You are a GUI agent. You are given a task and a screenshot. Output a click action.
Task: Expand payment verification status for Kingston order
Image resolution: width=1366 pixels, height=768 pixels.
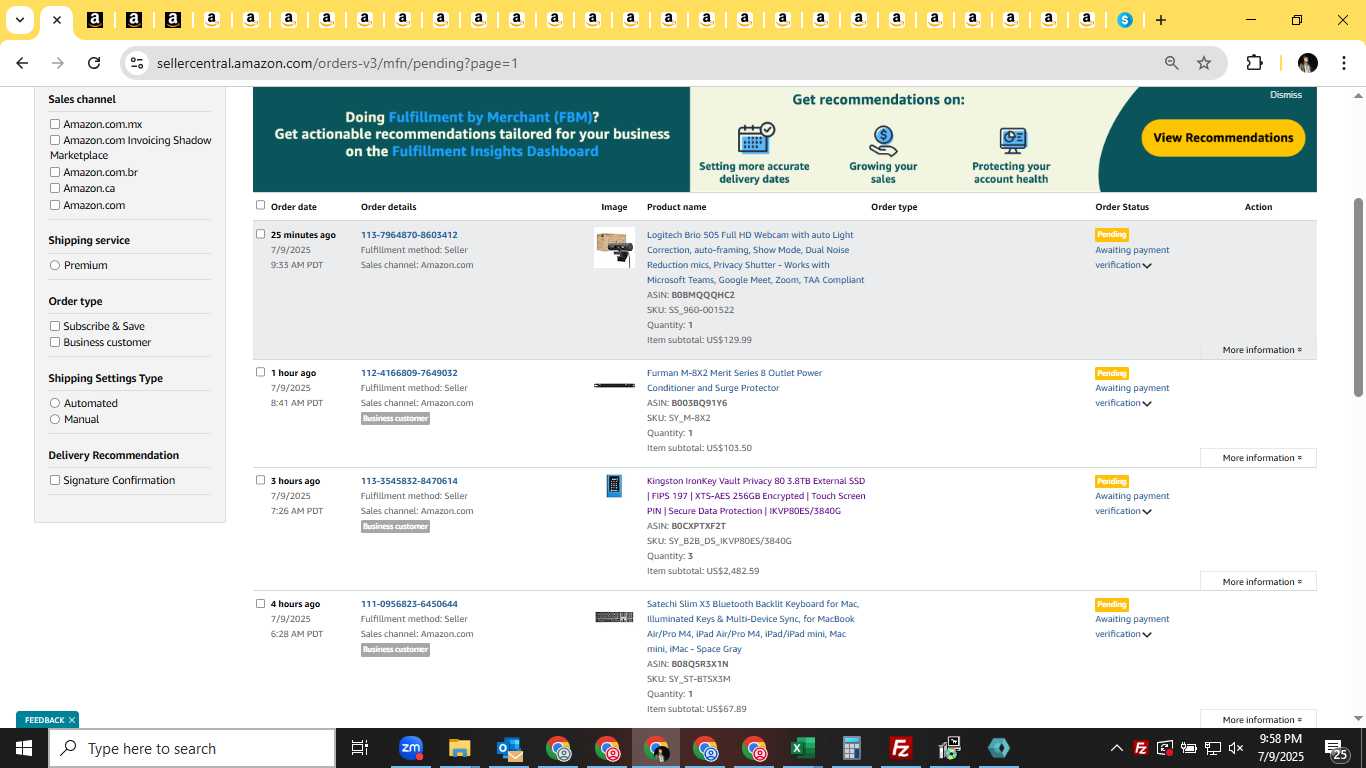point(1147,512)
